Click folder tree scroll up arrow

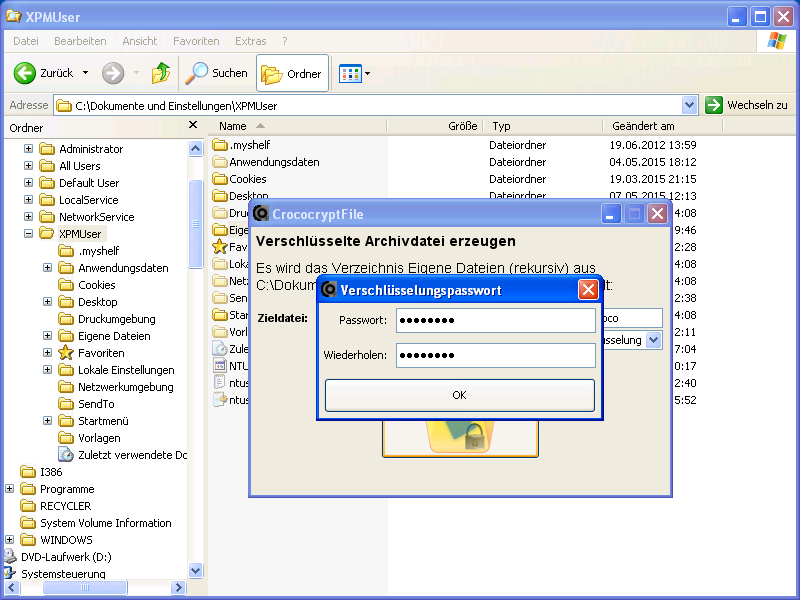tap(195, 148)
